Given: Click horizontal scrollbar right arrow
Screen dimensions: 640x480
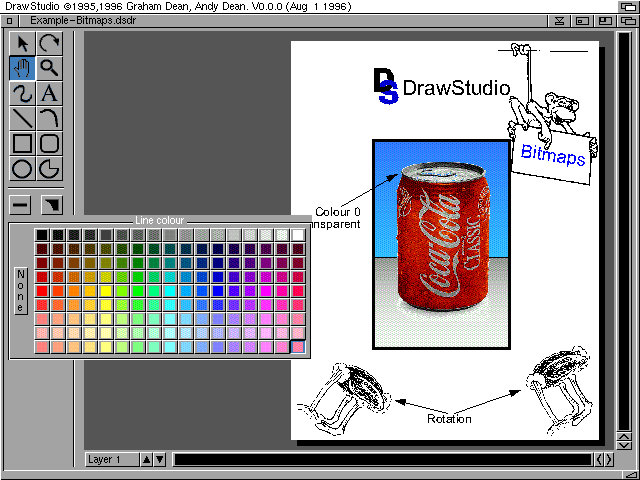Looking at the screenshot, I should click(609, 460).
